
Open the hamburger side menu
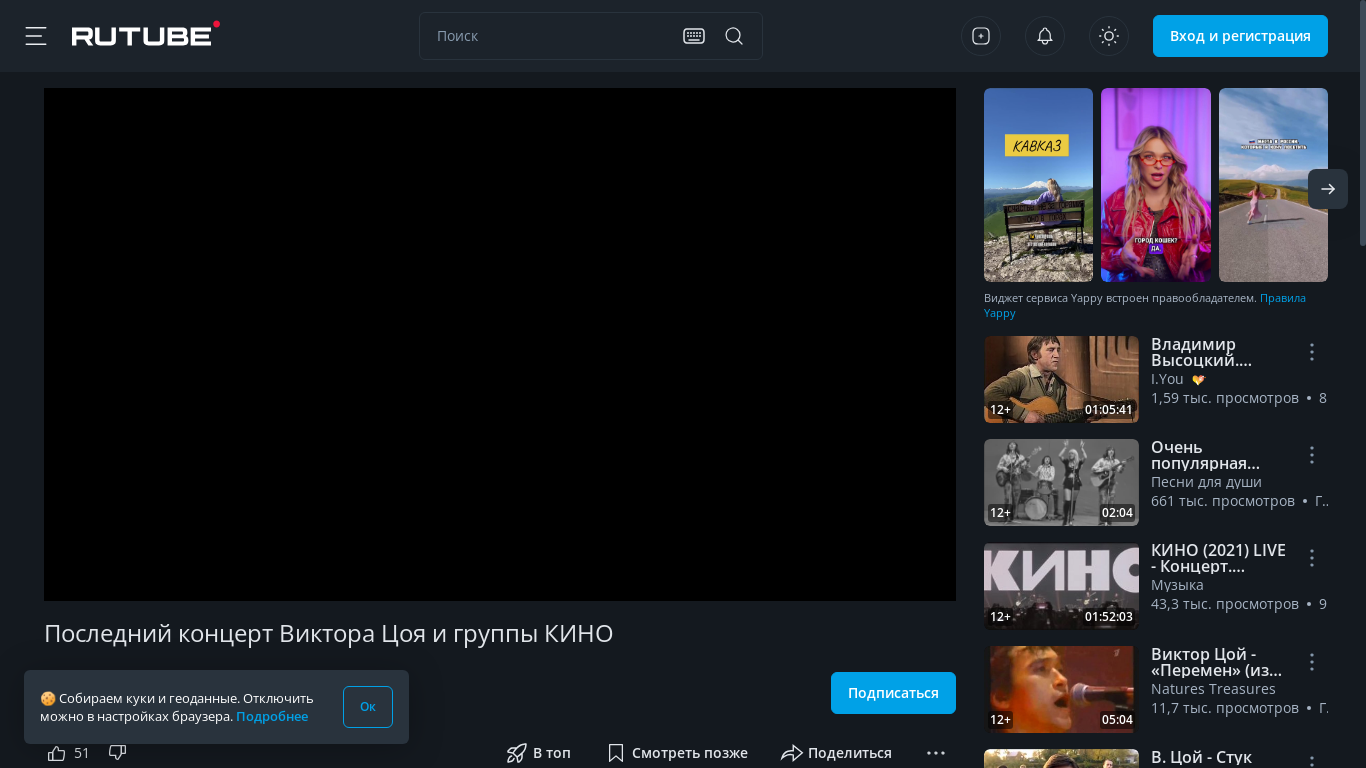(36, 36)
